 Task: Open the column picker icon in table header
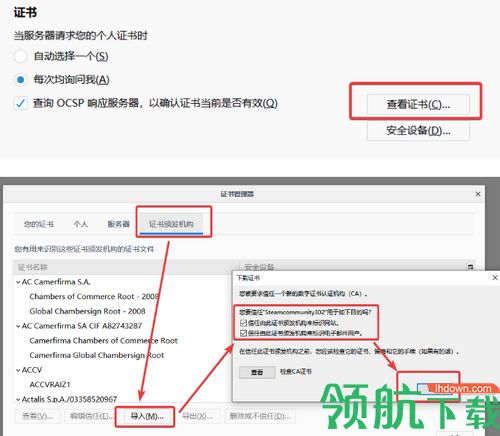click(x=470, y=267)
